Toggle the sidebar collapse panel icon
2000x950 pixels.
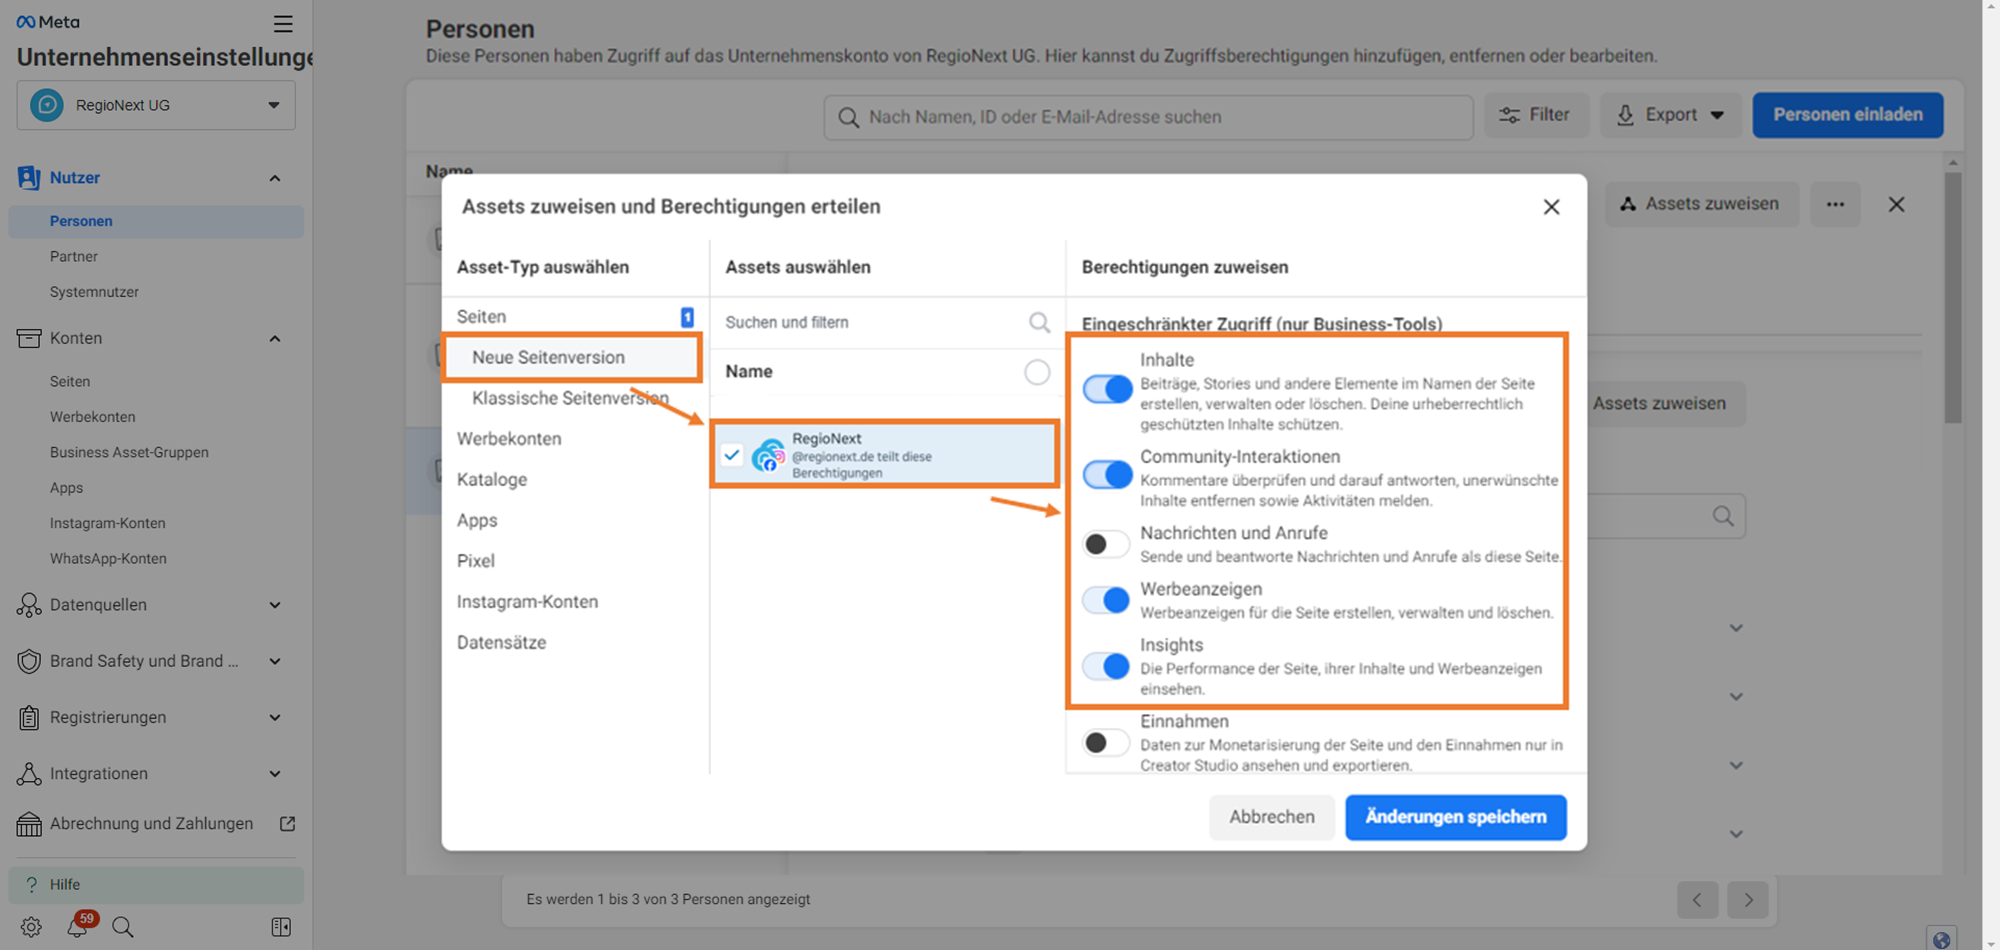tap(281, 927)
